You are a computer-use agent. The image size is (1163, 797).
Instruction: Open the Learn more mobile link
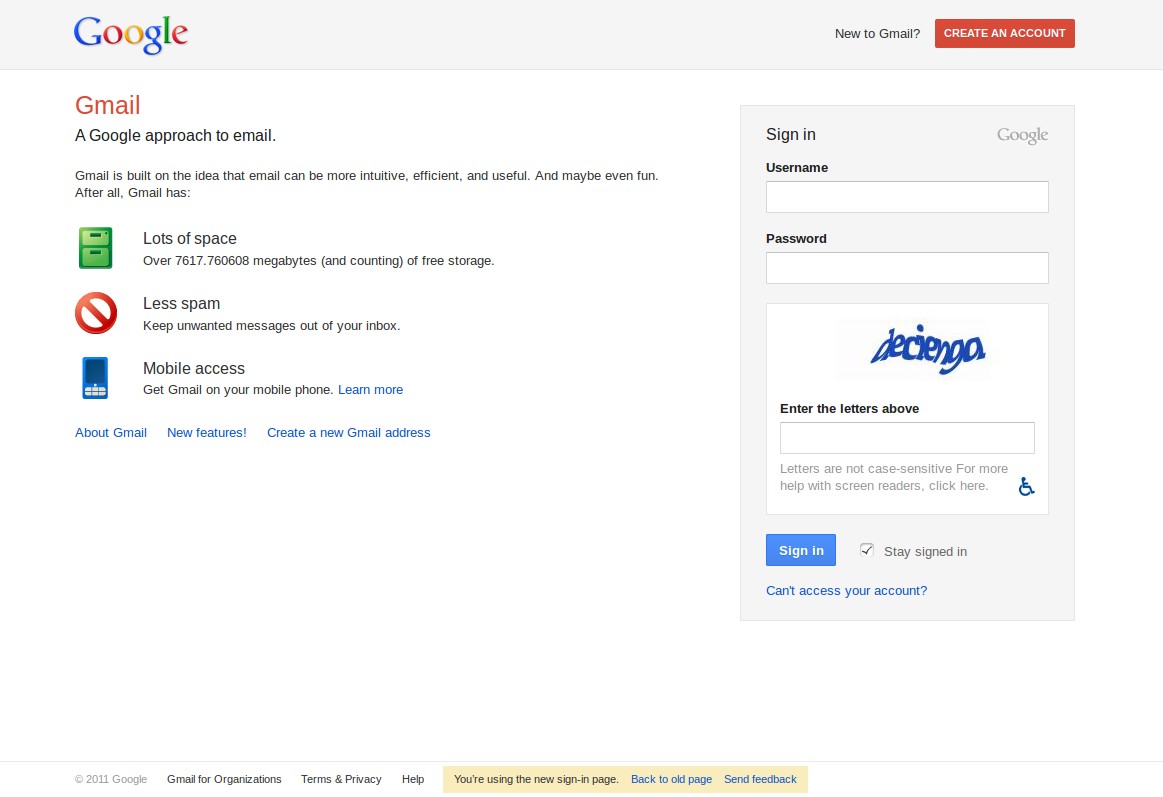tap(370, 390)
